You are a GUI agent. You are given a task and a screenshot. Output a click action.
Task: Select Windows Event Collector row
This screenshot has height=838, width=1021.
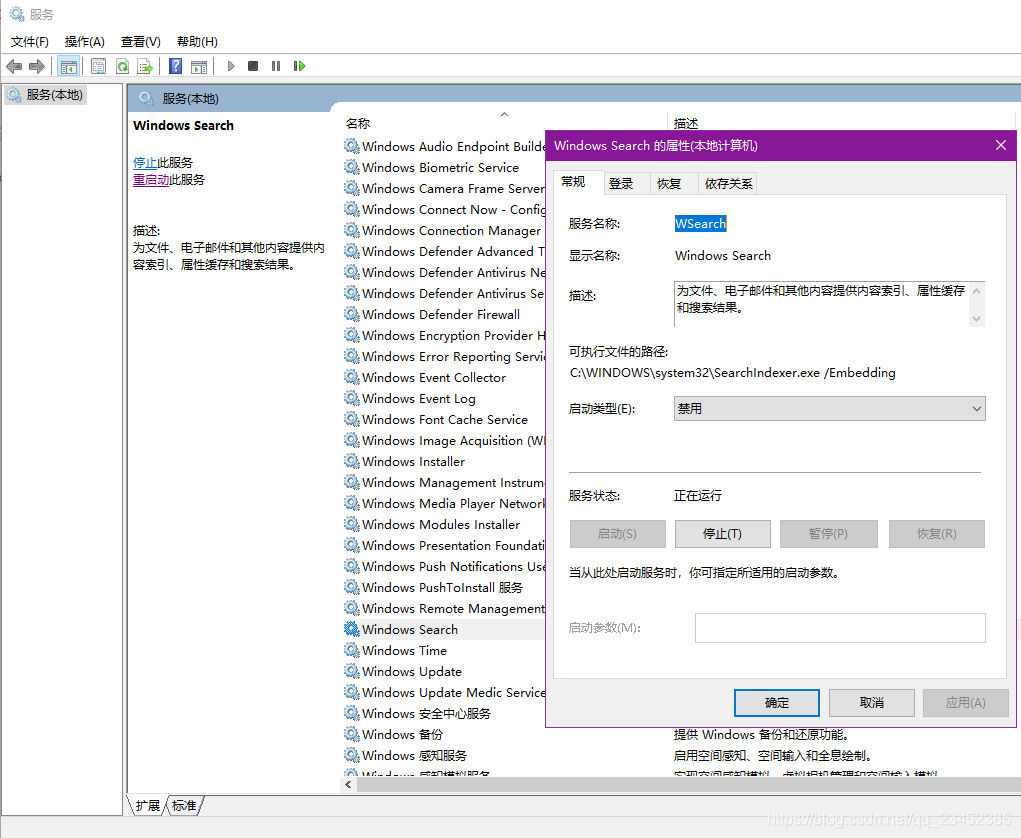(445, 378)
